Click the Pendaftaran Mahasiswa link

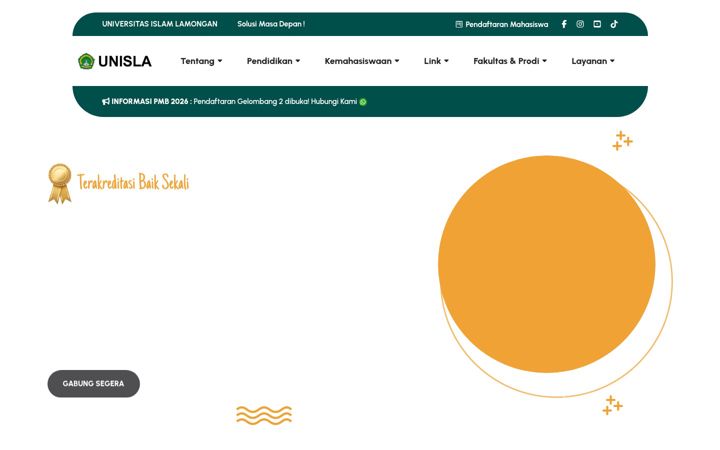point(506,24)
